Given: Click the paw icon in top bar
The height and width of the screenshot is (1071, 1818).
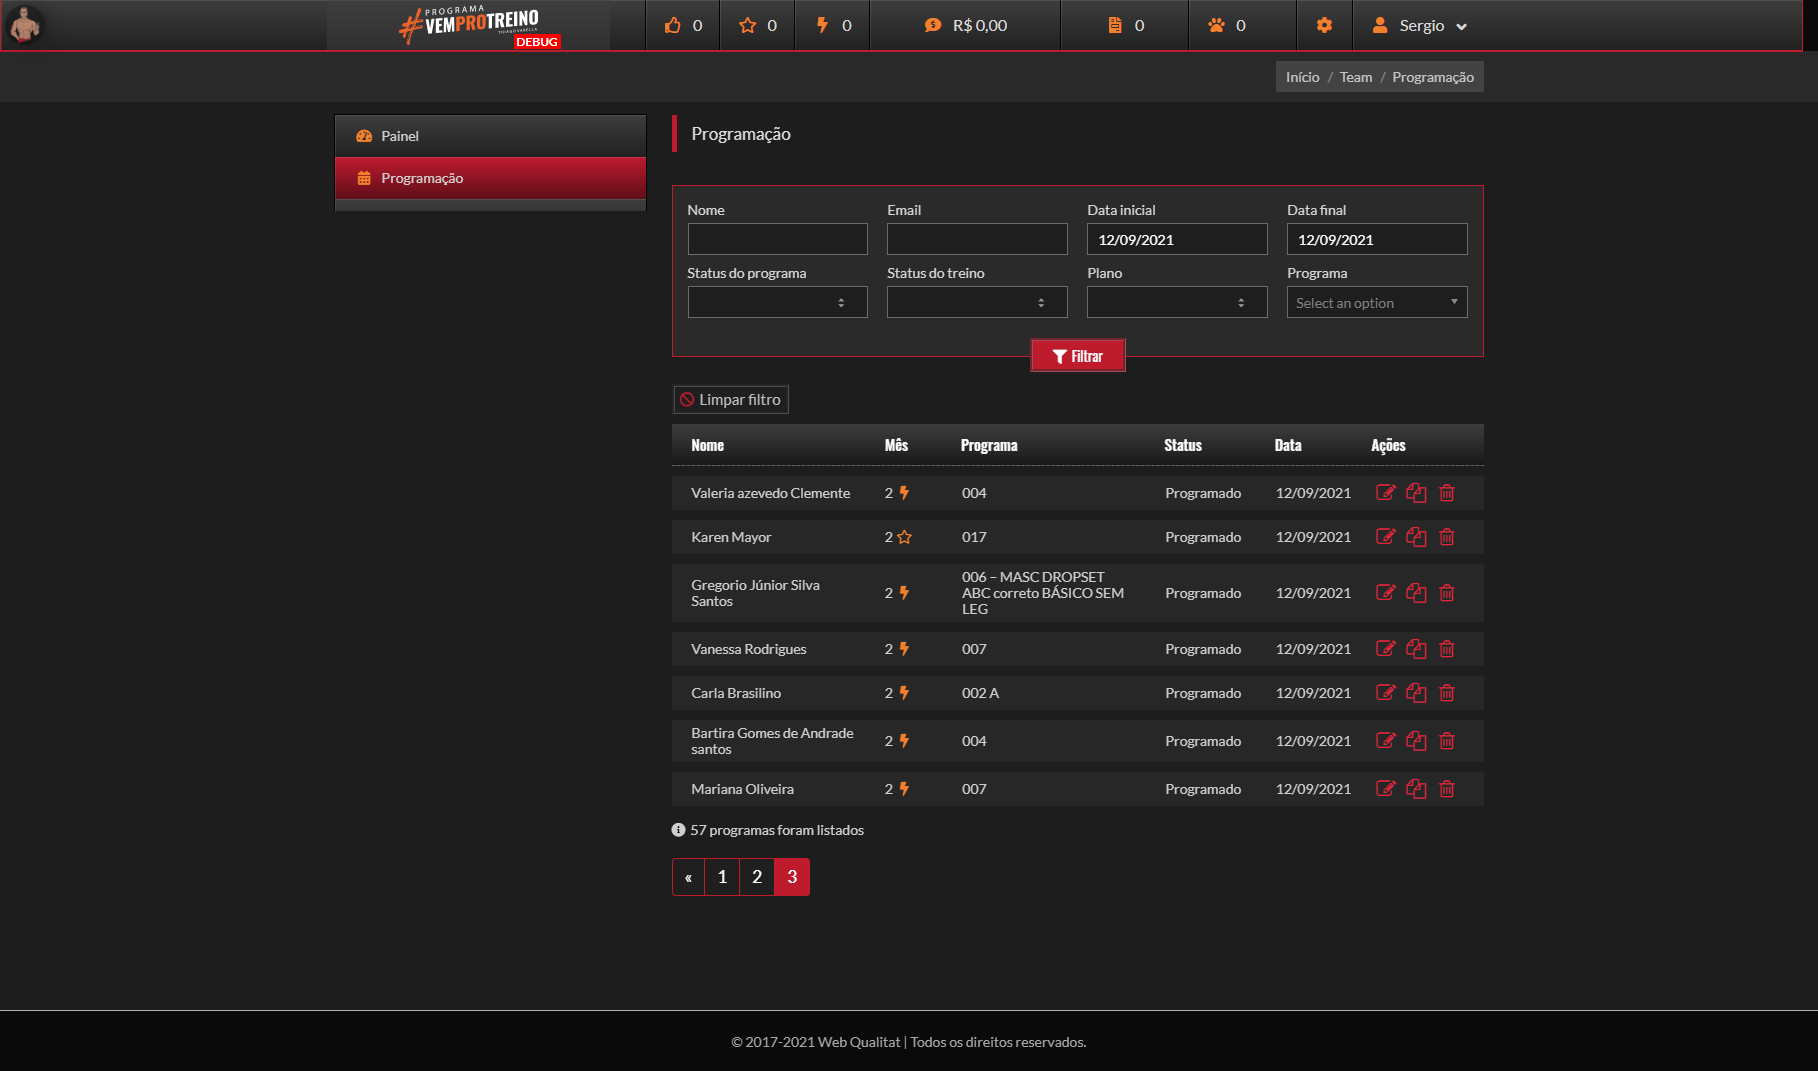Looking at the screenshot, I should point(1216,25).
